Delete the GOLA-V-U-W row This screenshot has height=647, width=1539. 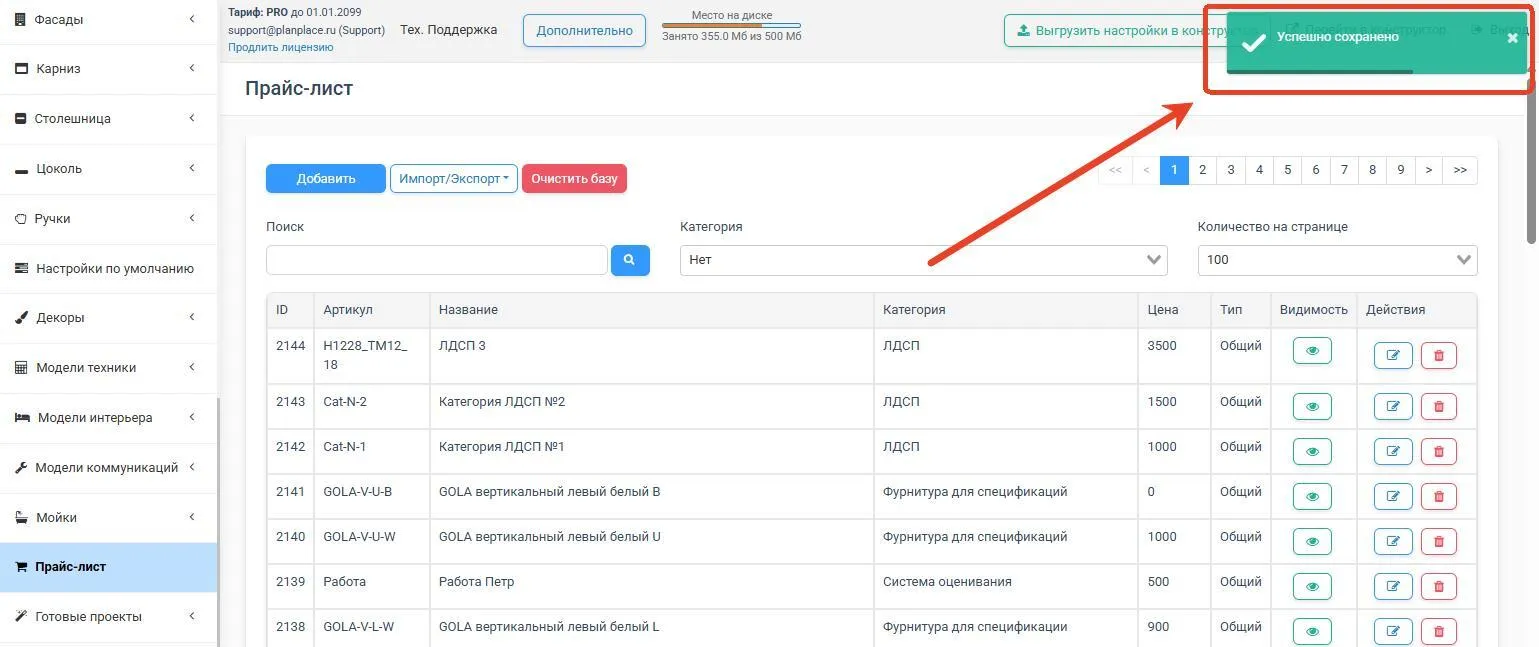pyautogui.click(x=1439, y=541)
